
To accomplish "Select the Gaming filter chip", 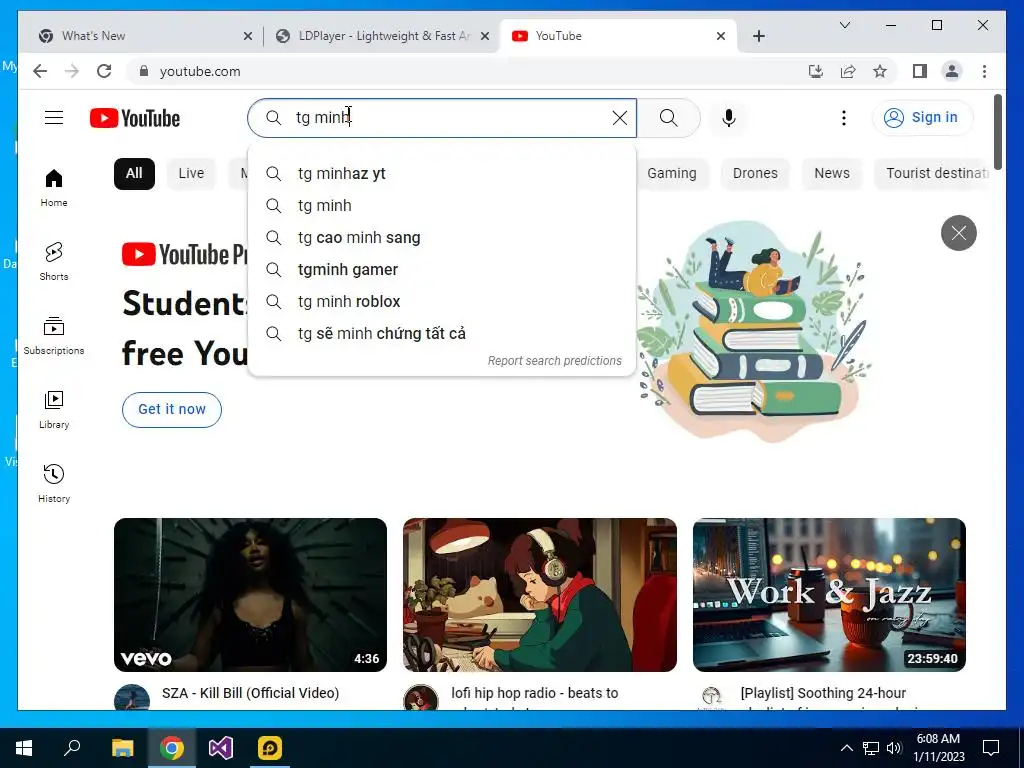I will (x=671, y=174).
